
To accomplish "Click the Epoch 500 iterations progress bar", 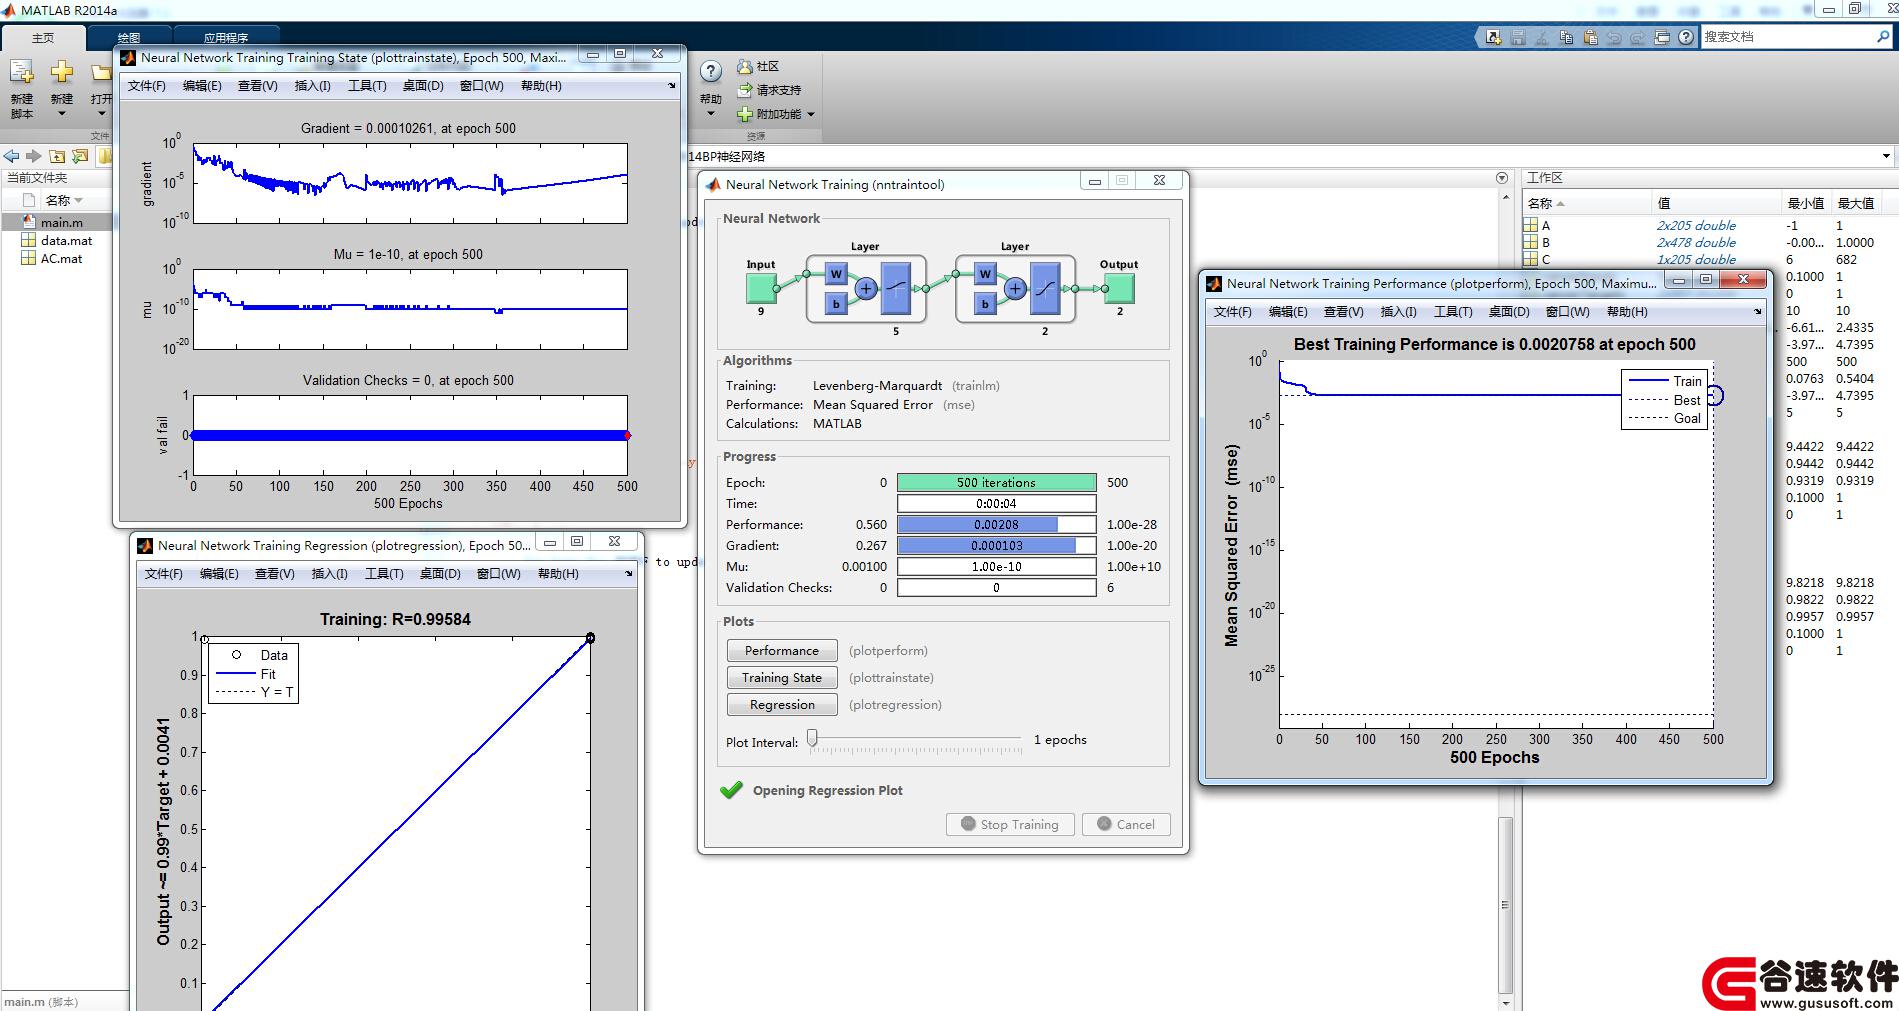I will pos(996,482).
